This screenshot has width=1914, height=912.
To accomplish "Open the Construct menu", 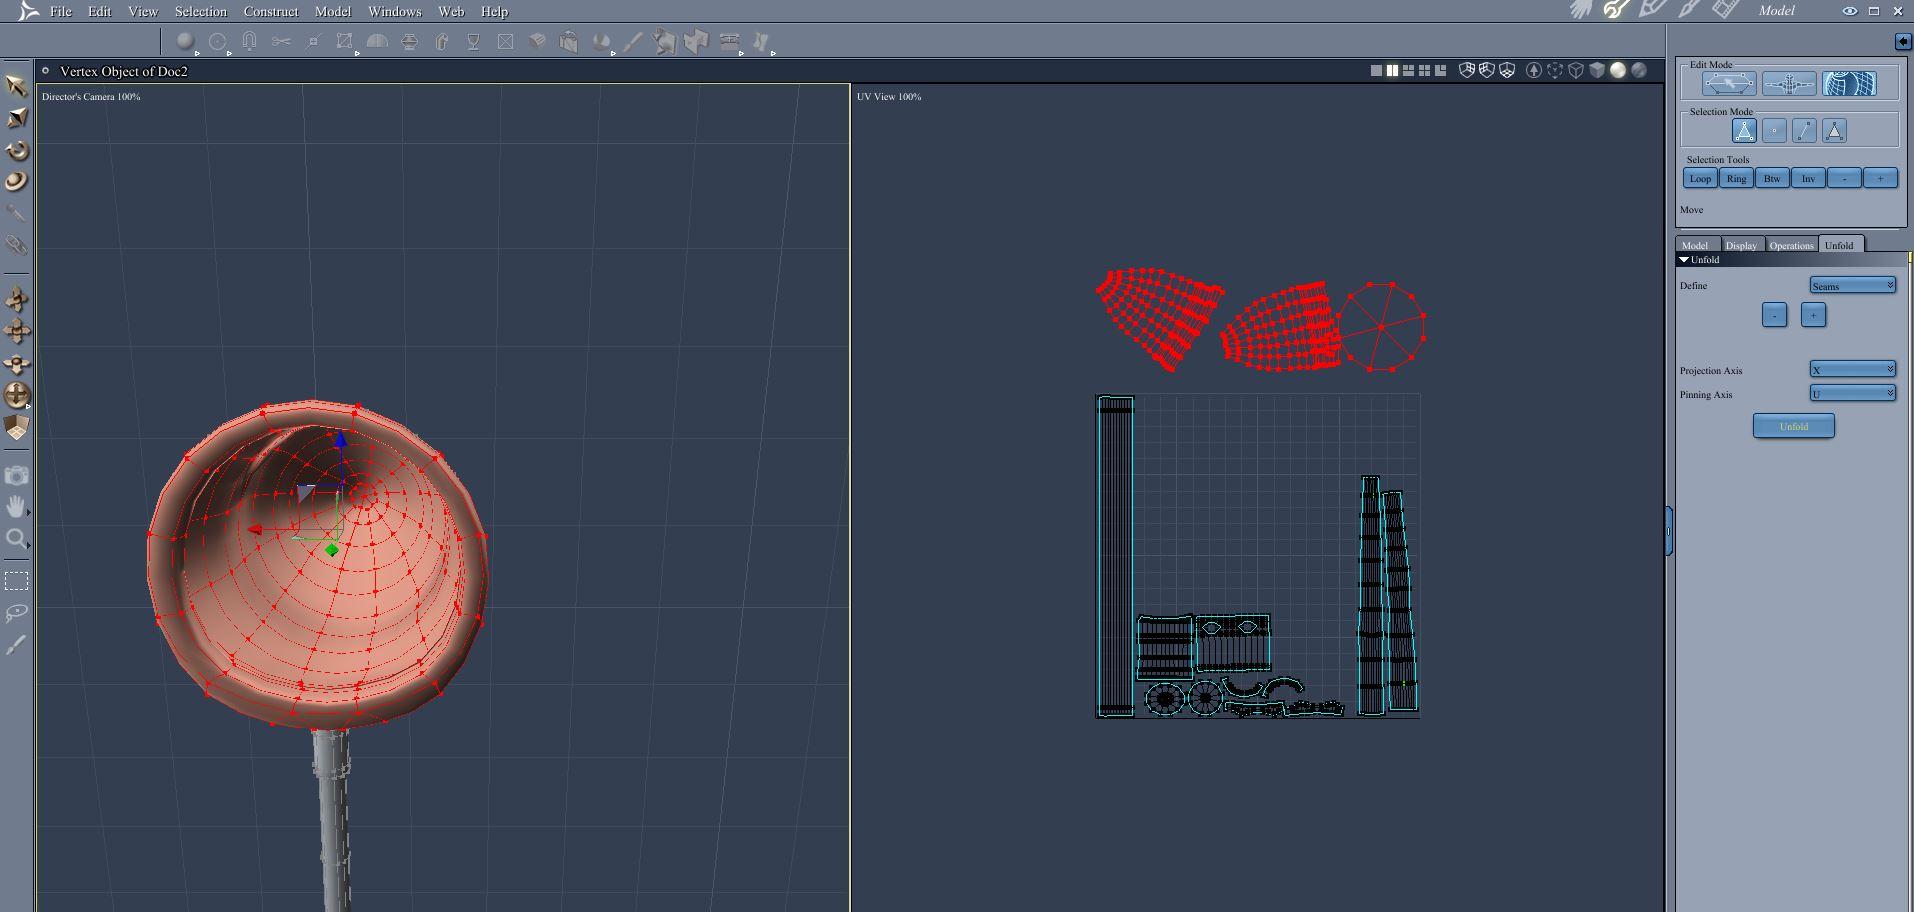I will (x=271, y=11).
